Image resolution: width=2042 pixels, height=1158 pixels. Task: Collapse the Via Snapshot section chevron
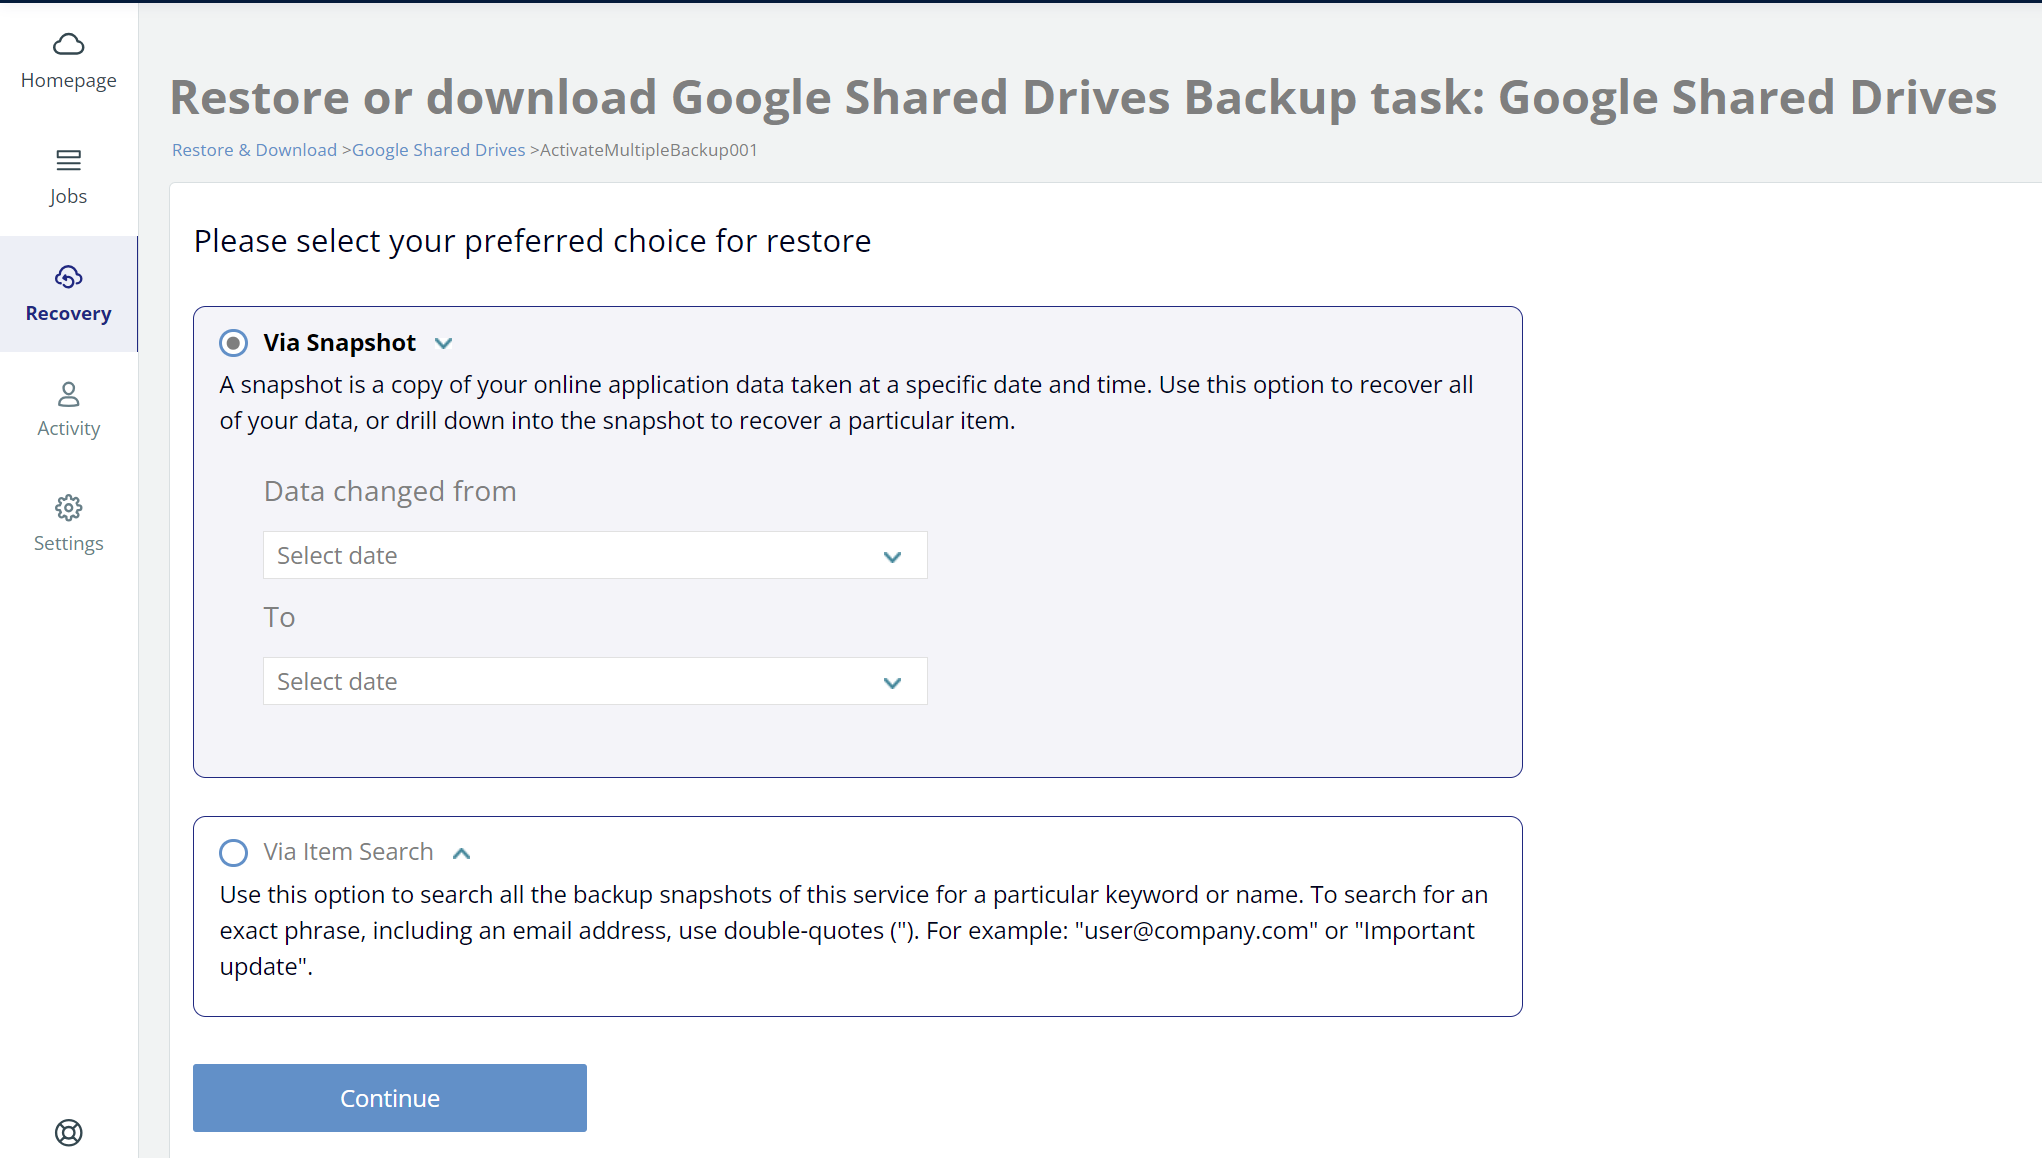pos(444,343)
